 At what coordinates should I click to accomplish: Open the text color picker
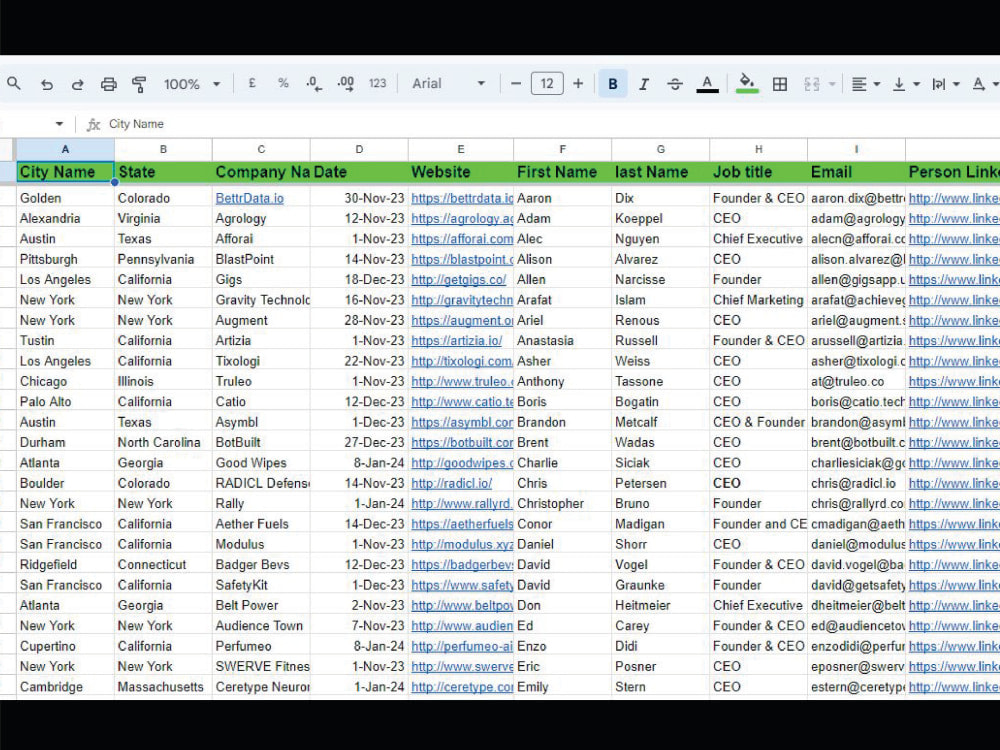point(707,84)
